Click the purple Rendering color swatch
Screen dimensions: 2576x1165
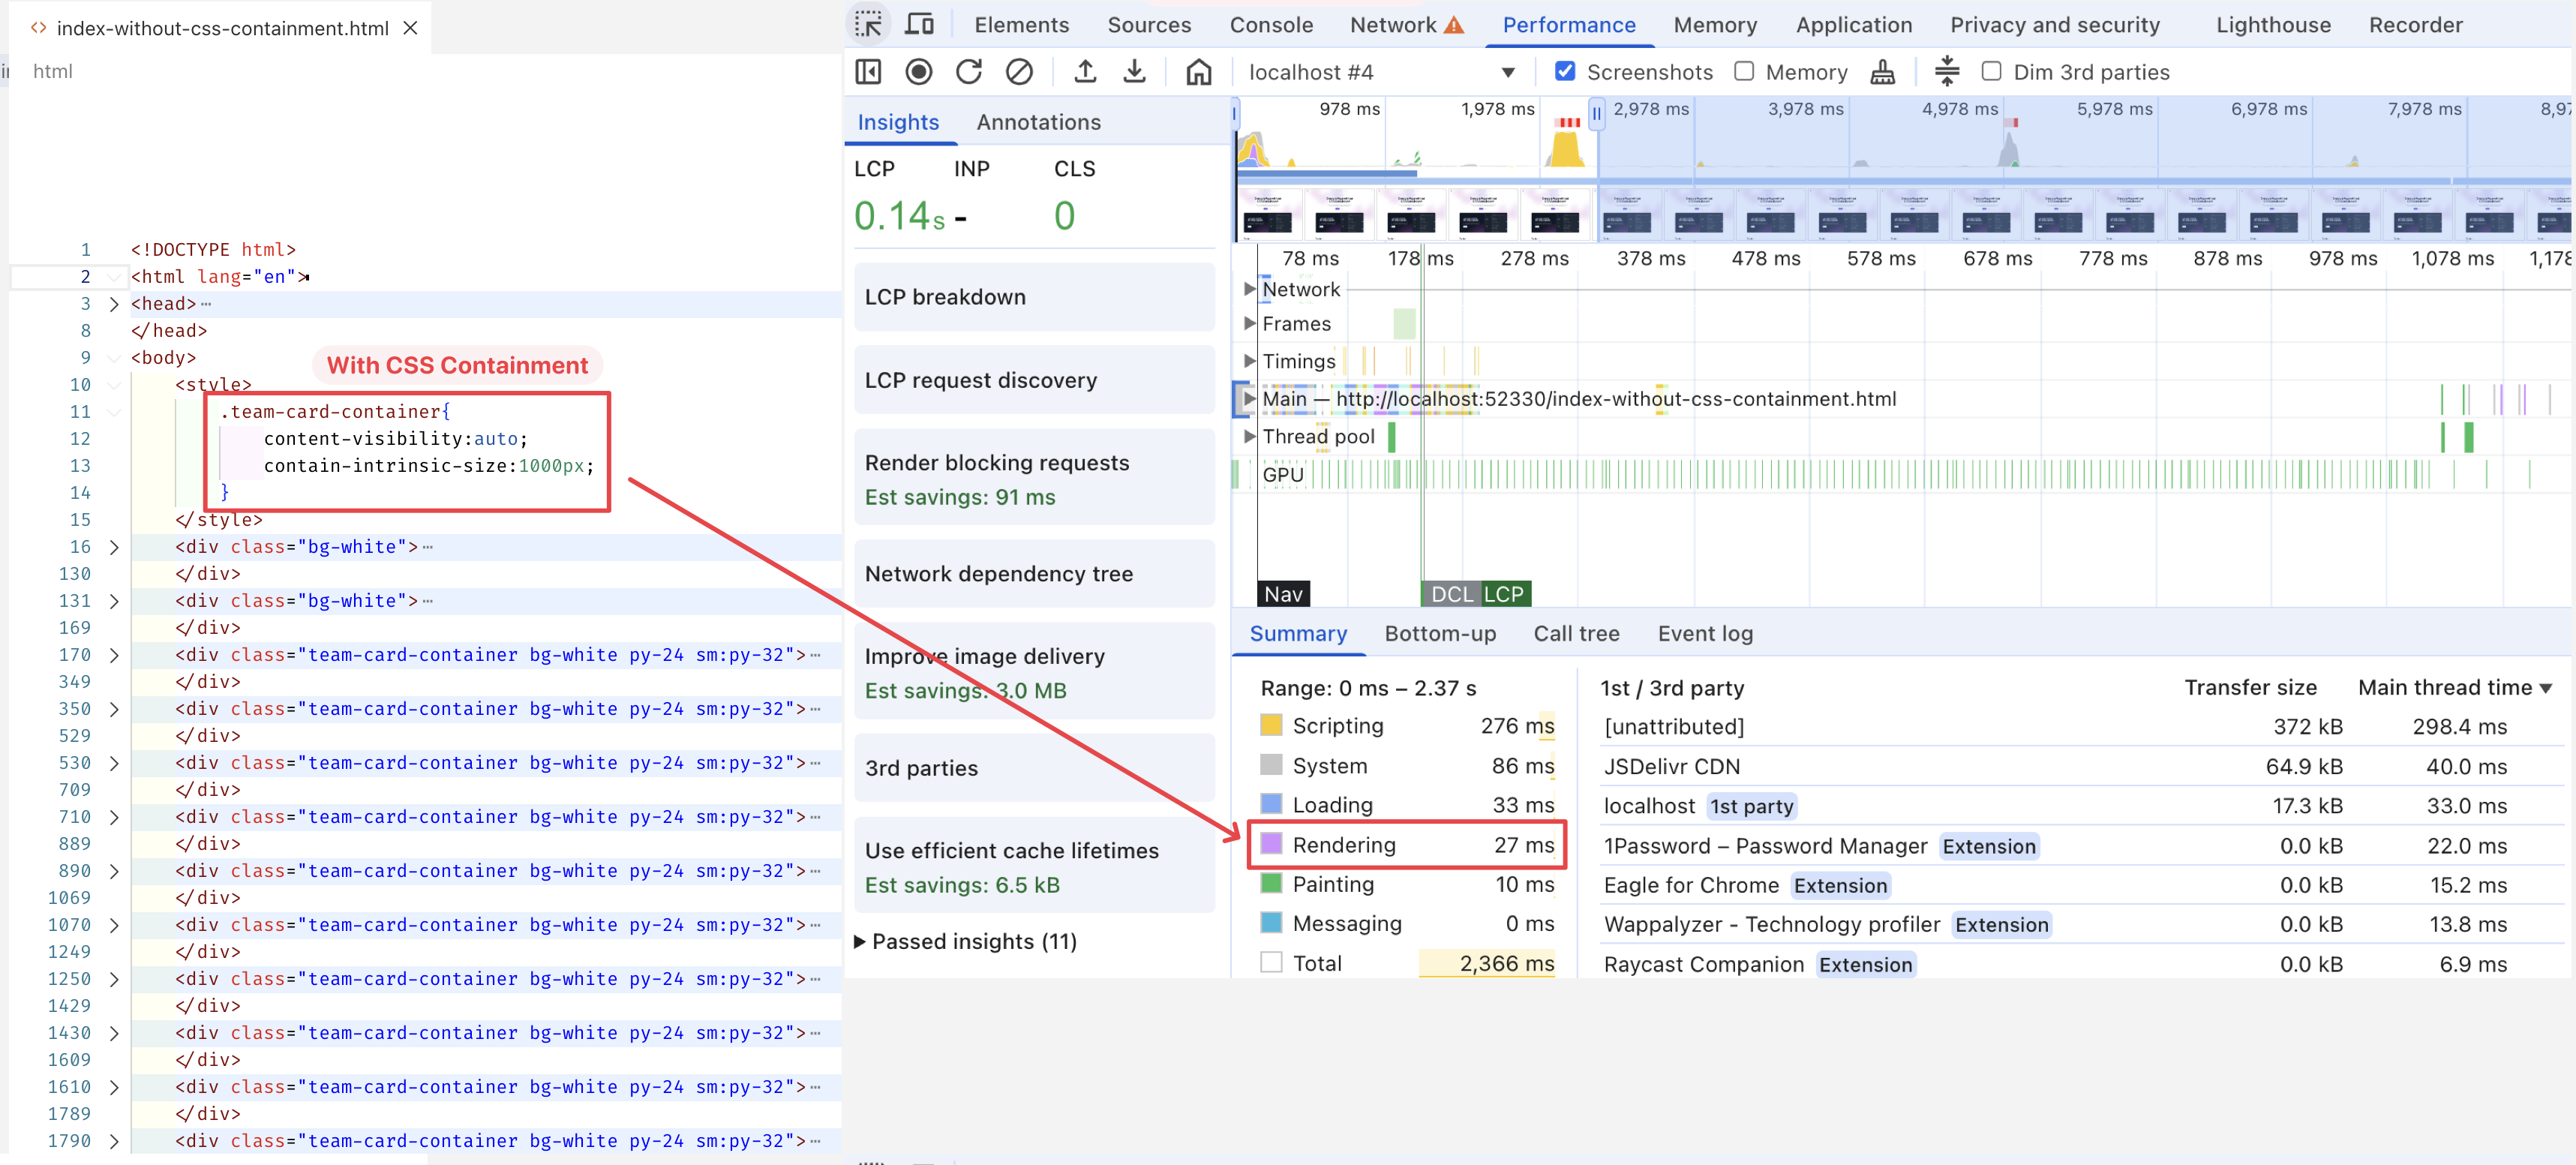[1271, 844]
